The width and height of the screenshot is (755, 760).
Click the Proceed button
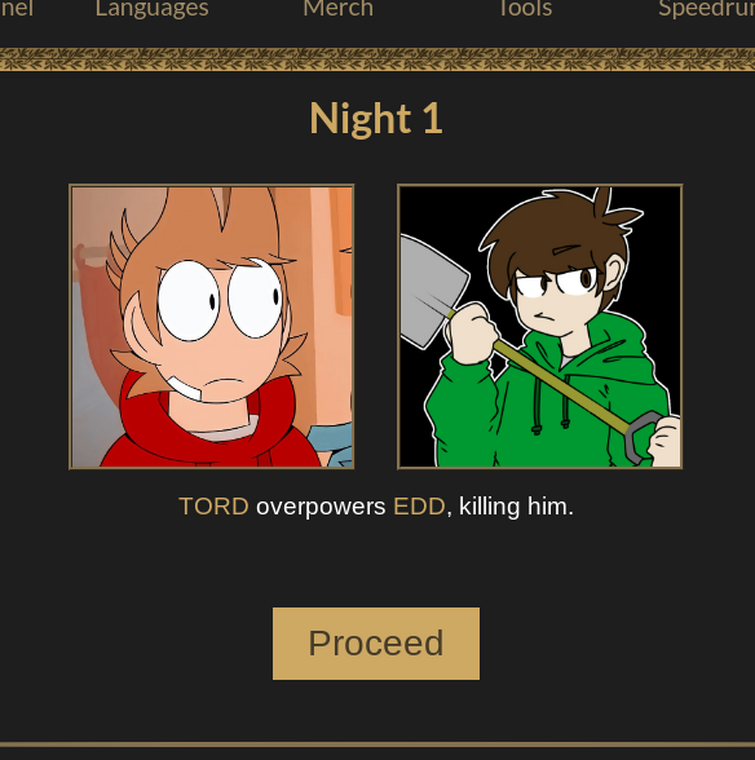(x=376, y=643)
